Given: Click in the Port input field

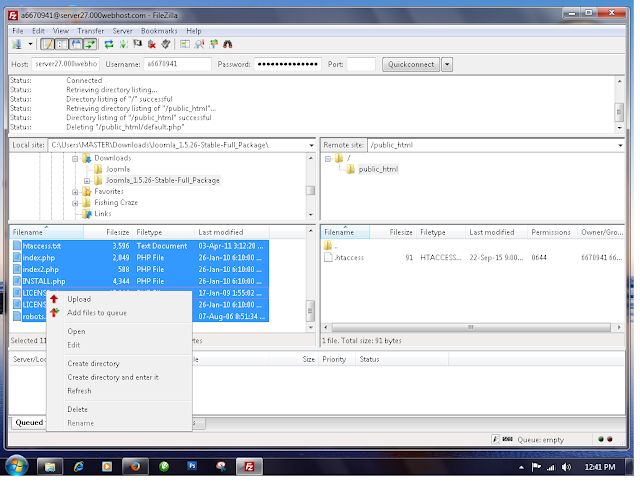Looking at the screenshot, I should pyautogui.click(x=361, y=64).
